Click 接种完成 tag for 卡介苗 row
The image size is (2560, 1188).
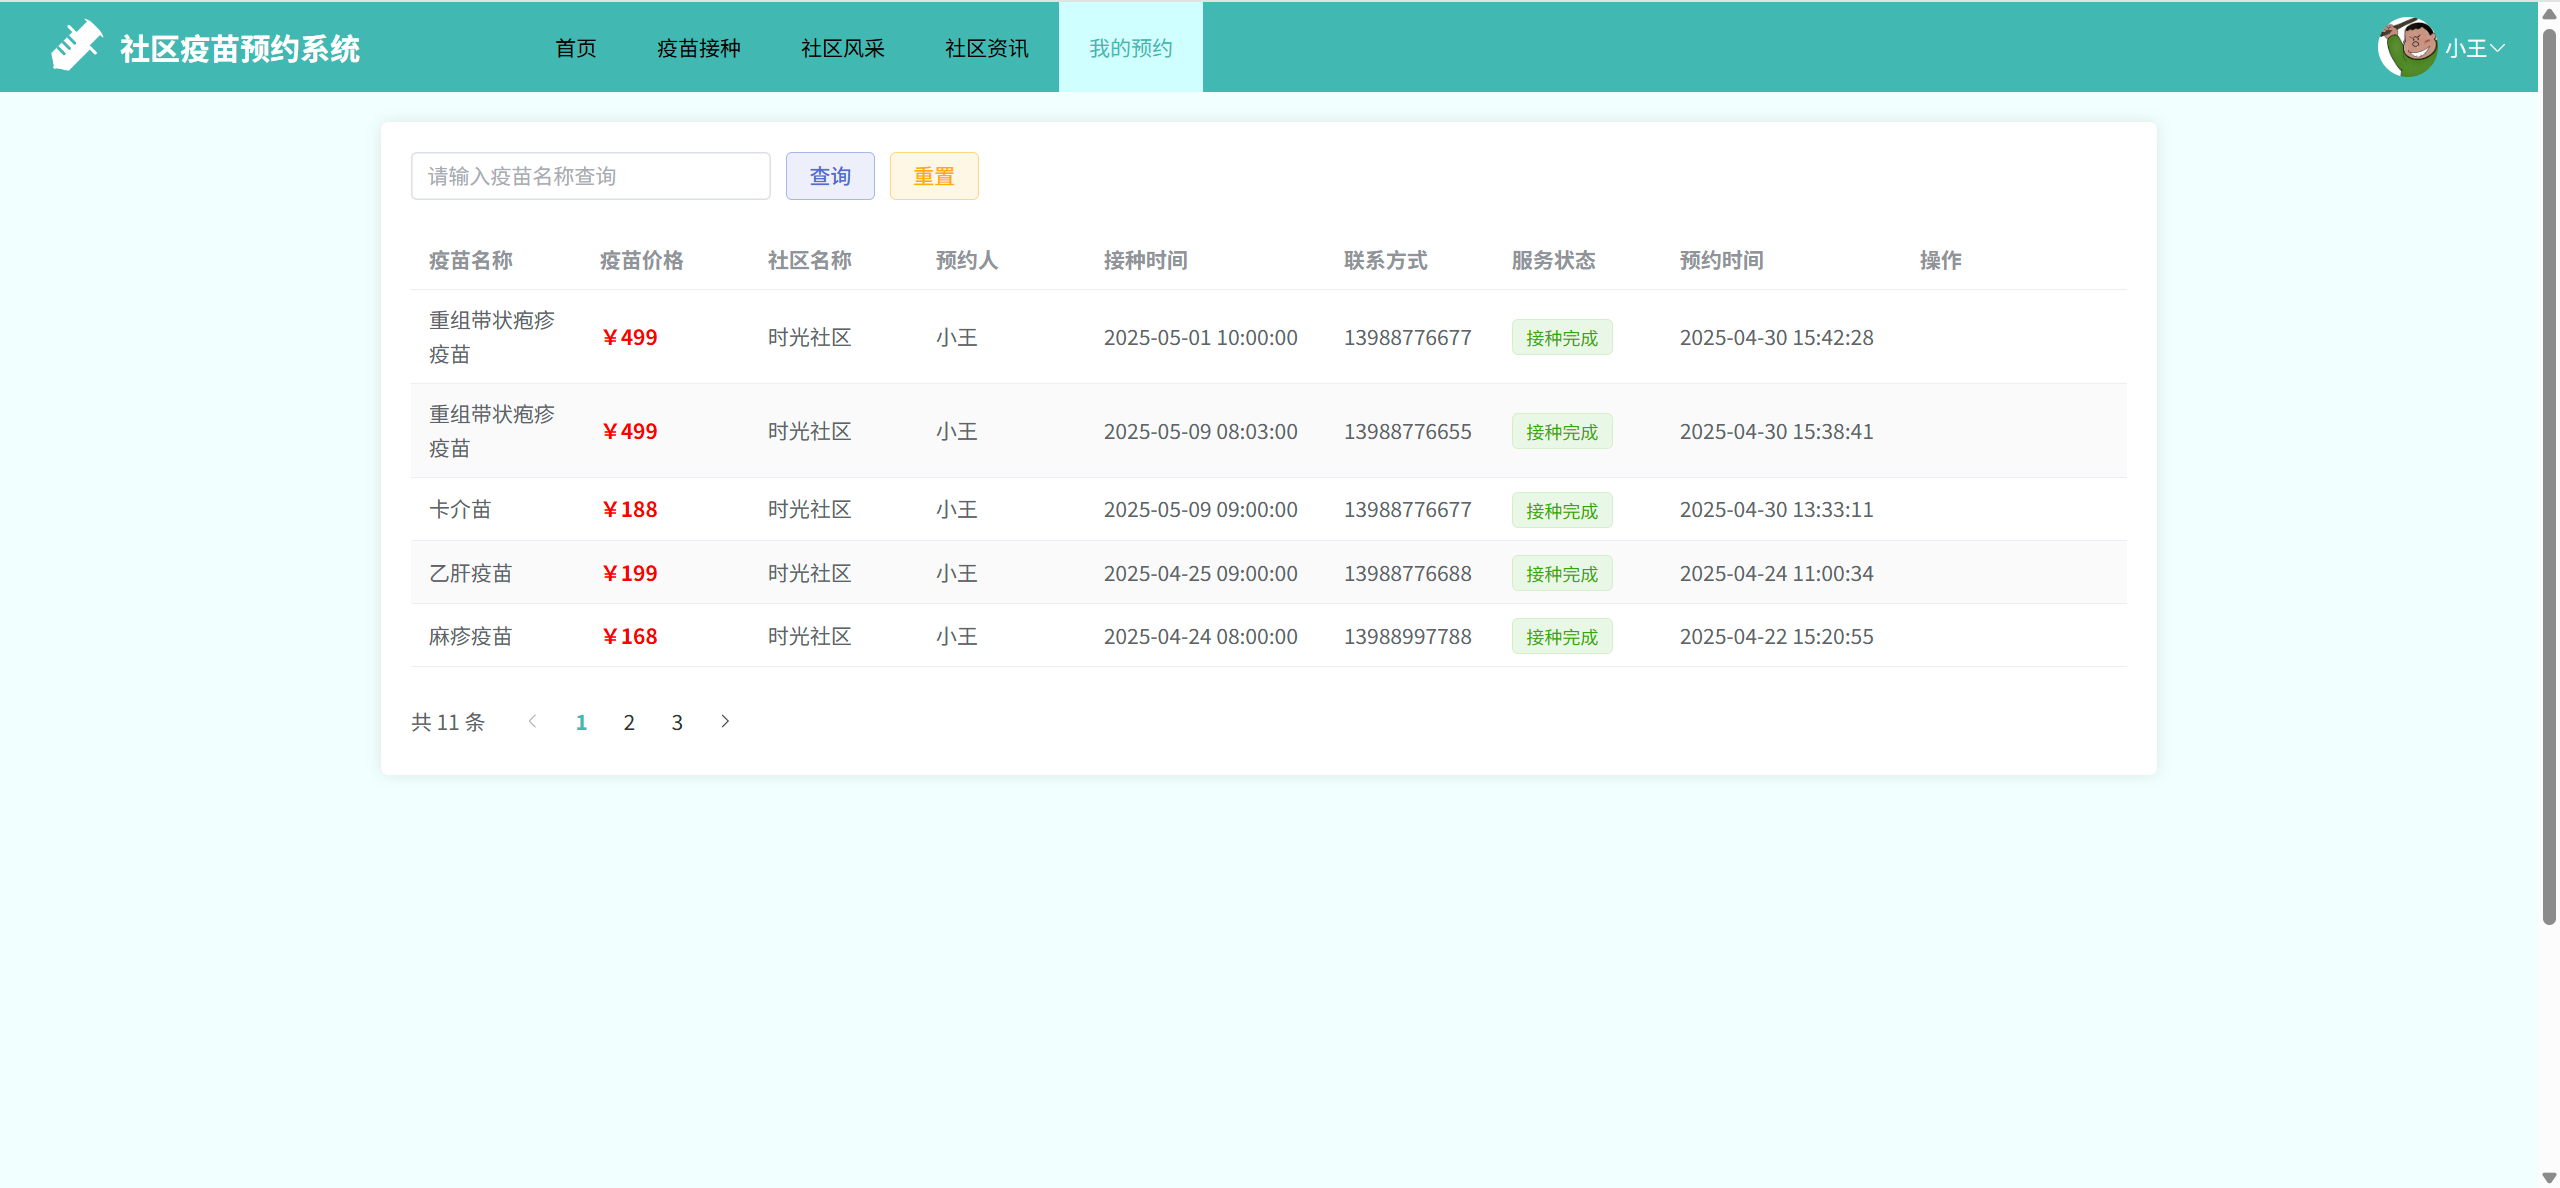[x=1561, y=511]
